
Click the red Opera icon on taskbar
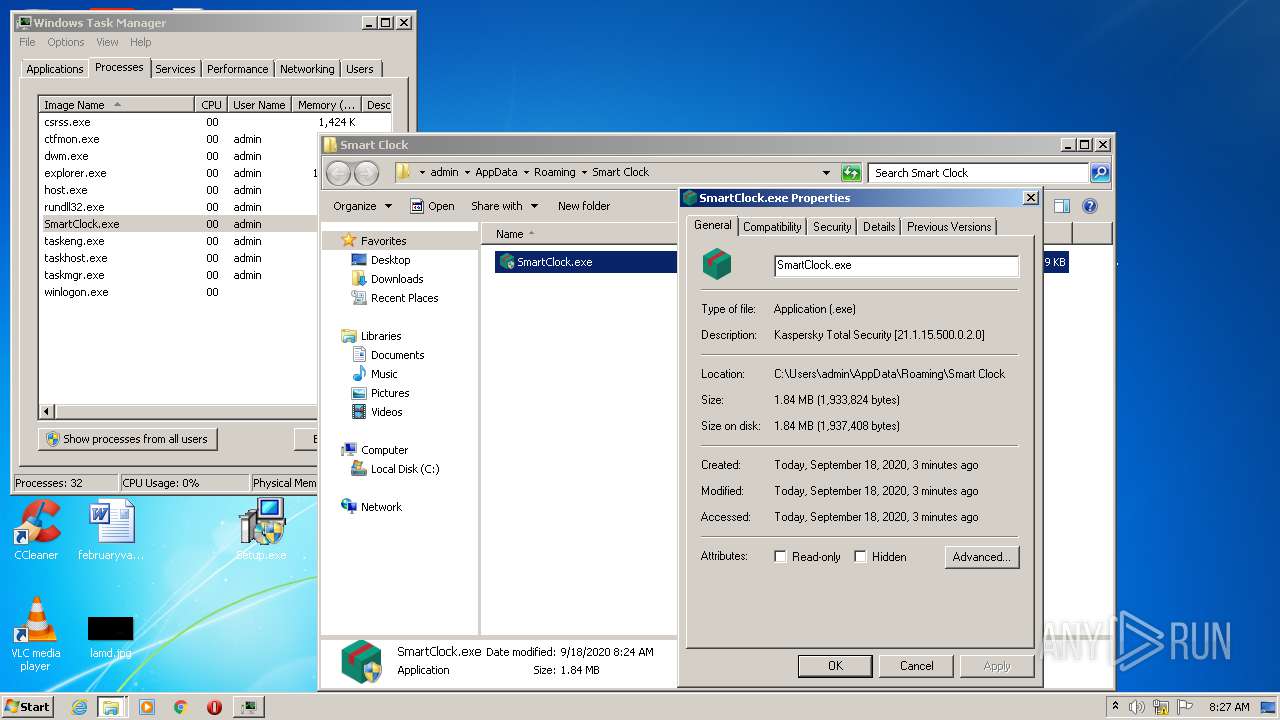214,707
